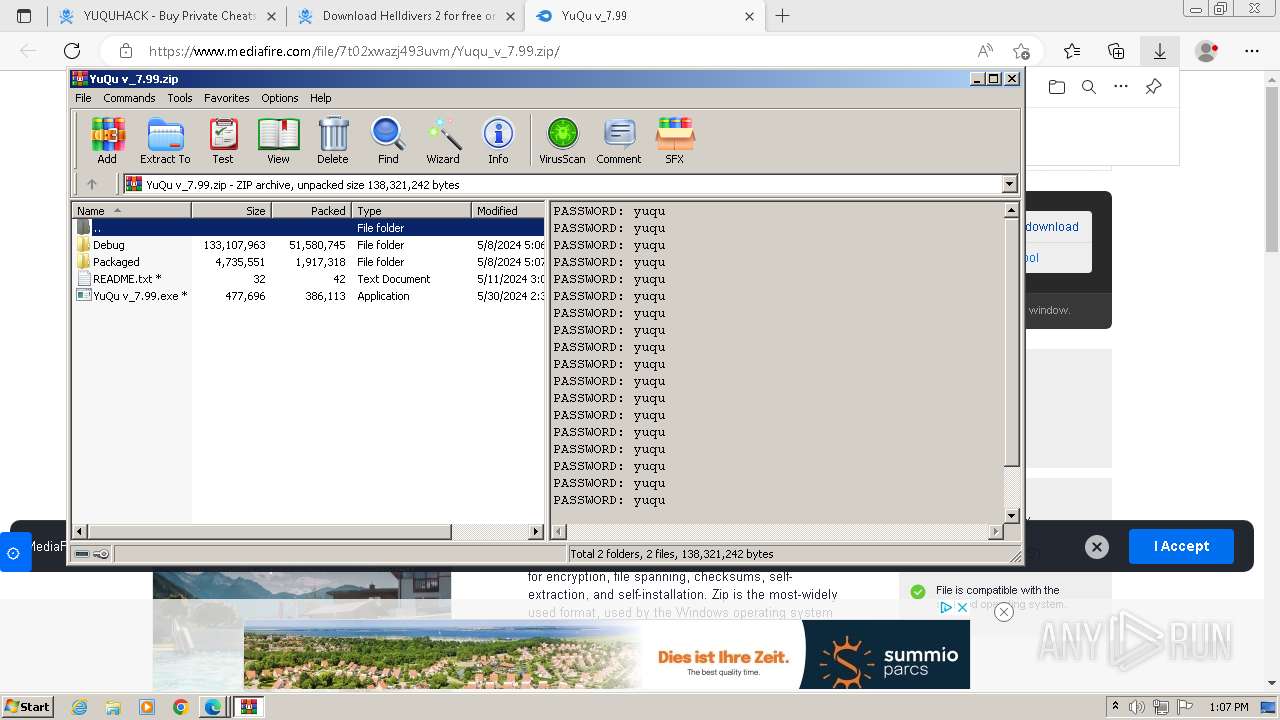Open the Help menu

[320, 98]
